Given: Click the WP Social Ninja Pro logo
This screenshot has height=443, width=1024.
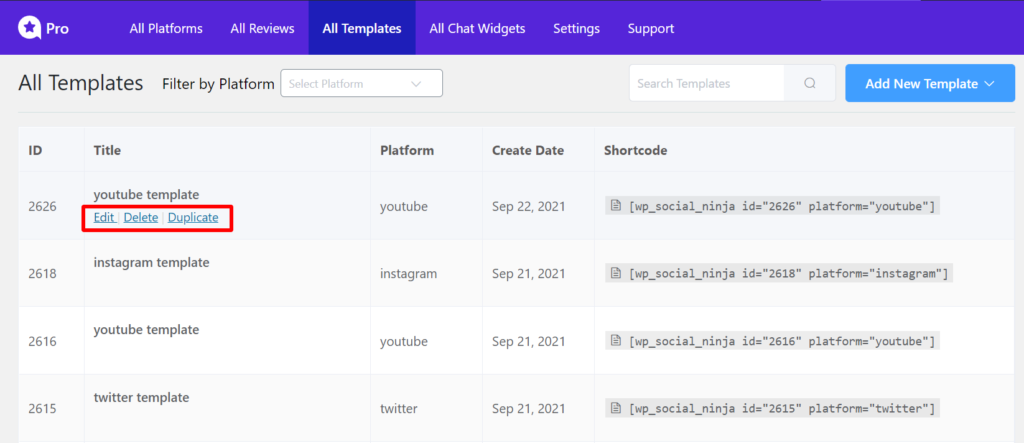Looking at the screenshot, I should coord(43,28).
